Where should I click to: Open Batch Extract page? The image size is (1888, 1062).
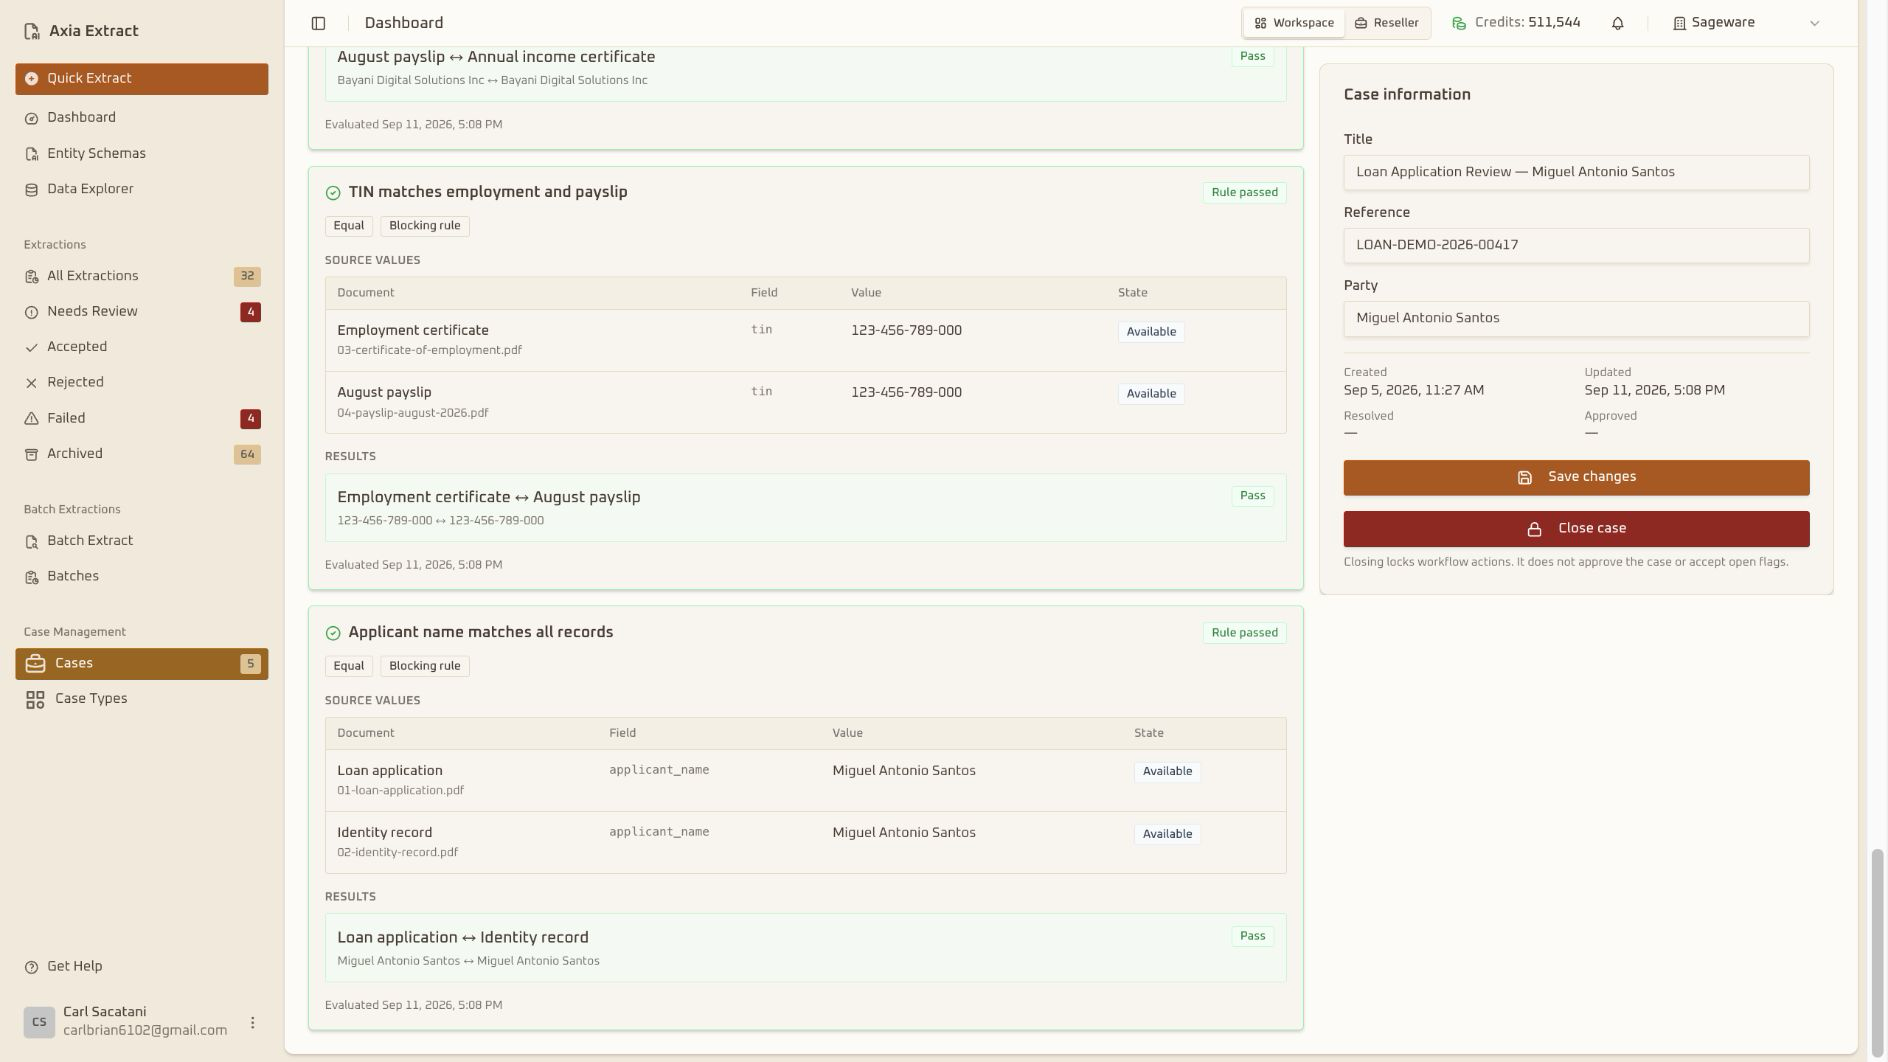point(141,541)
